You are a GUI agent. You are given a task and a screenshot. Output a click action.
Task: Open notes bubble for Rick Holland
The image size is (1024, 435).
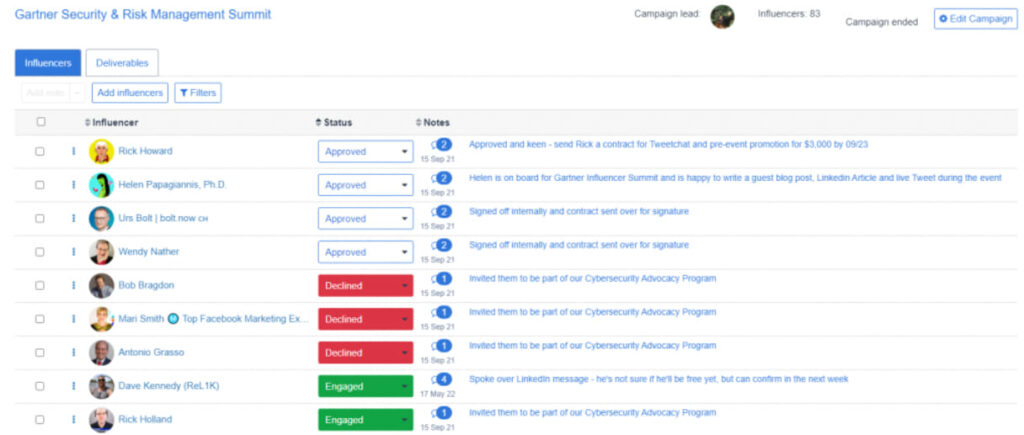tap(441, 413)
